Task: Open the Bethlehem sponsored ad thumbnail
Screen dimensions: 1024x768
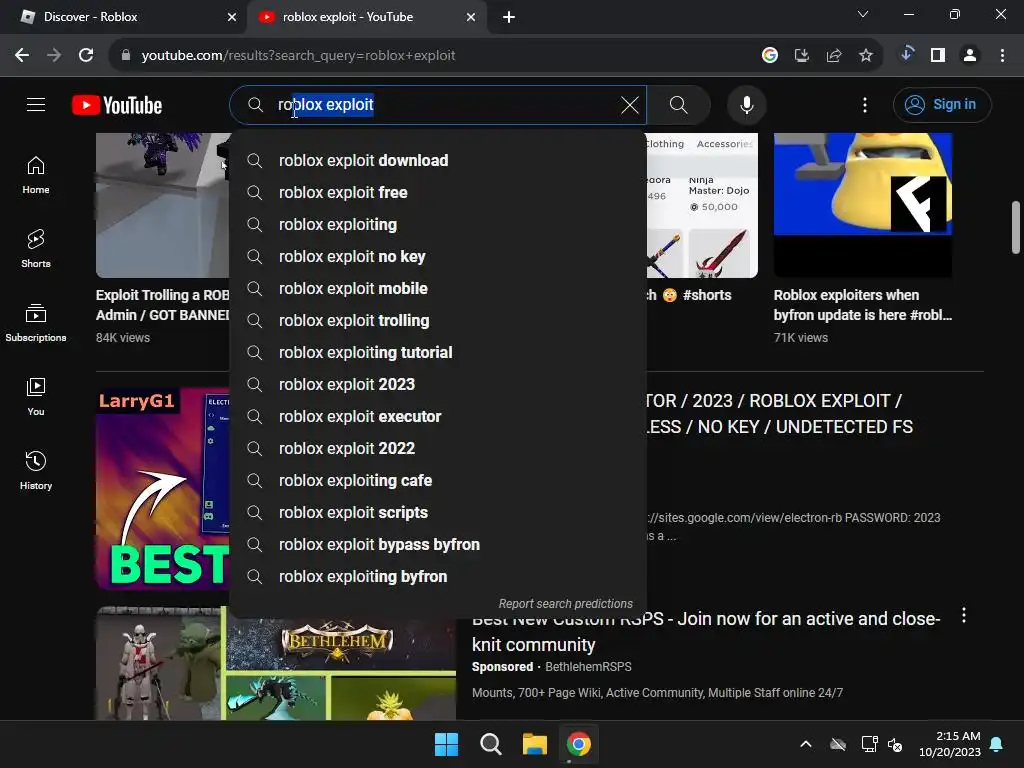Action: [x=276, y=664]
